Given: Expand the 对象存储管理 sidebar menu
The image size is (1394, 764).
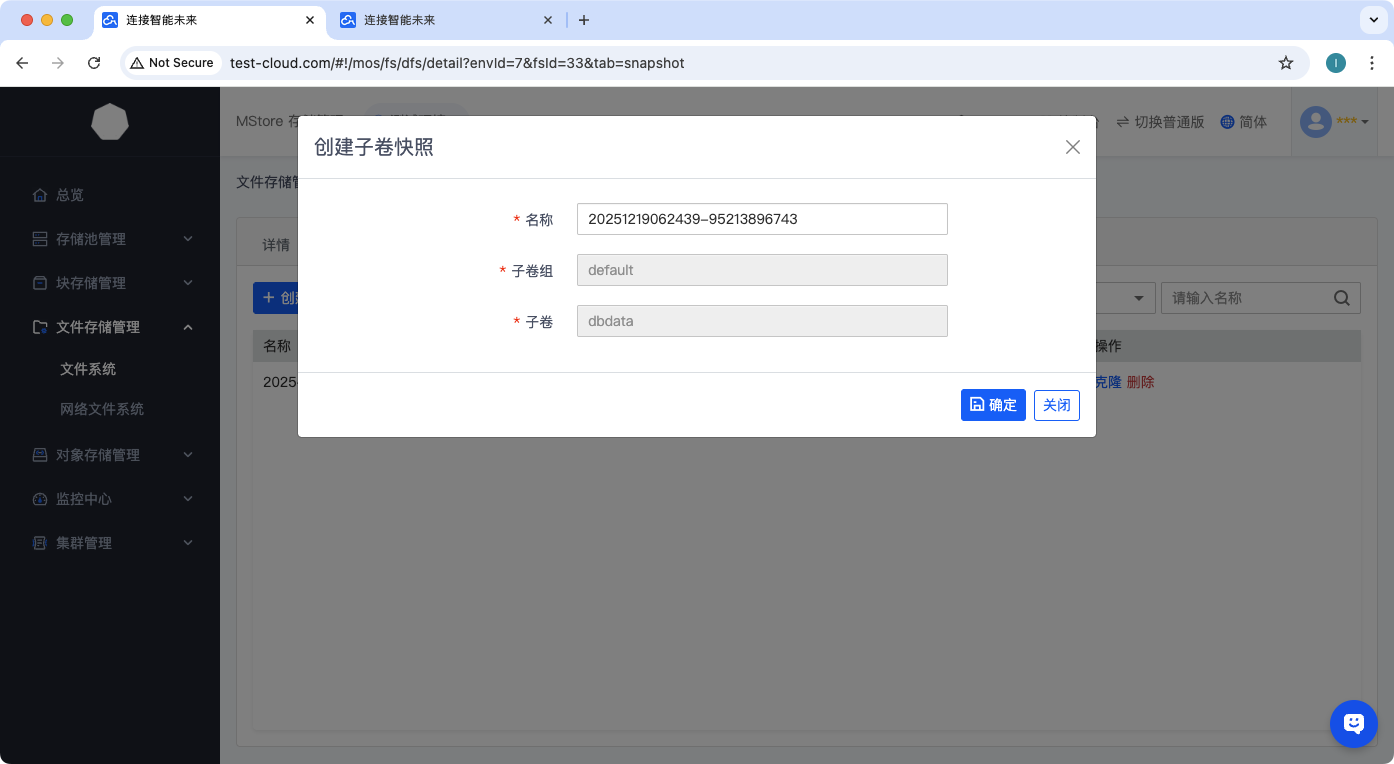Looking at the screenshot, I should tap(110, 455).
